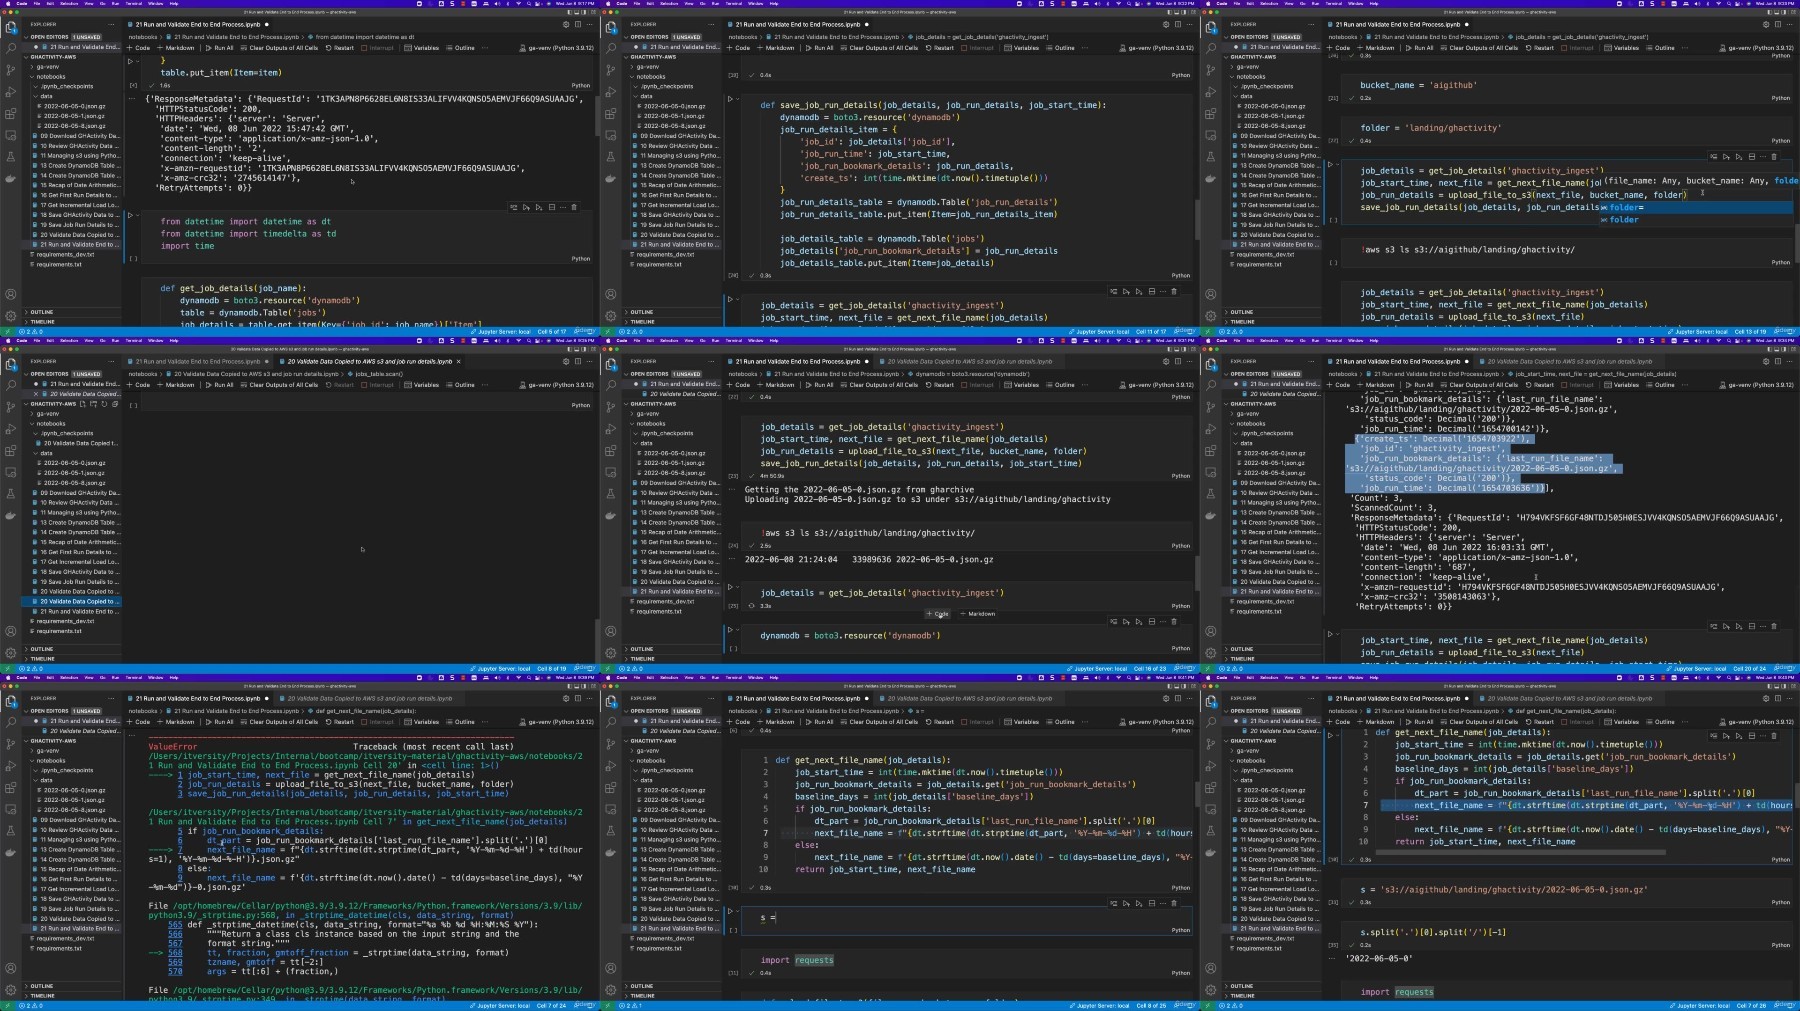This screenshot has width=1800, height=1011.
Task: Open Manage gear in the save_job_run_details window
Action: (611, 315)
